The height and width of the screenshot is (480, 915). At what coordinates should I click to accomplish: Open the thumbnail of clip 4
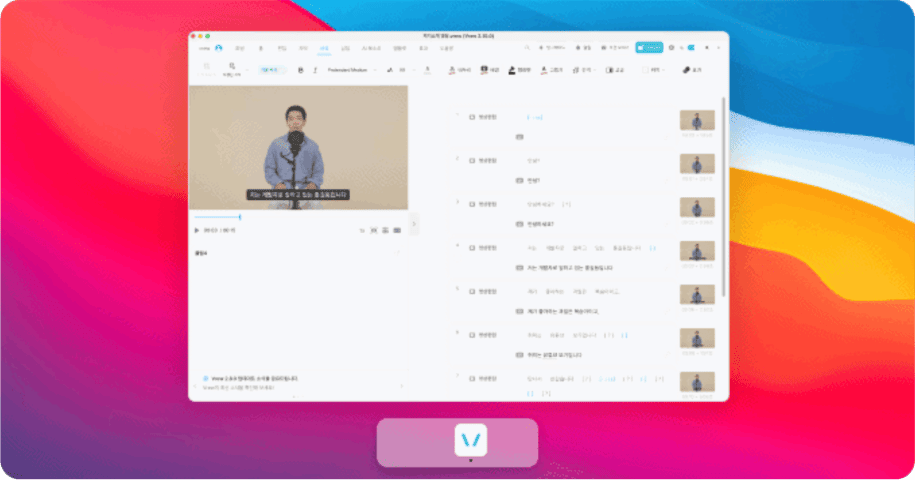(x=697, y=251)
